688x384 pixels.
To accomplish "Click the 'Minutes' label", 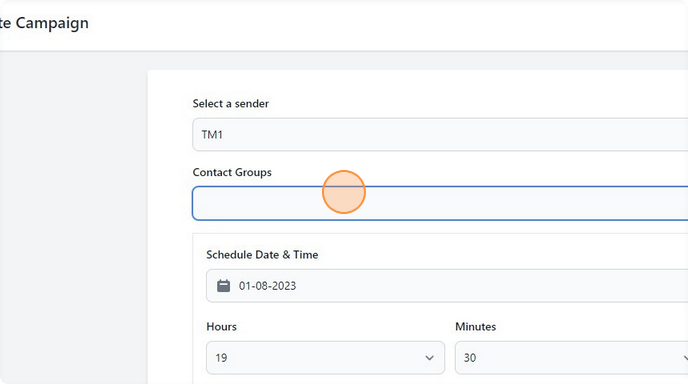I will (476, 327).
